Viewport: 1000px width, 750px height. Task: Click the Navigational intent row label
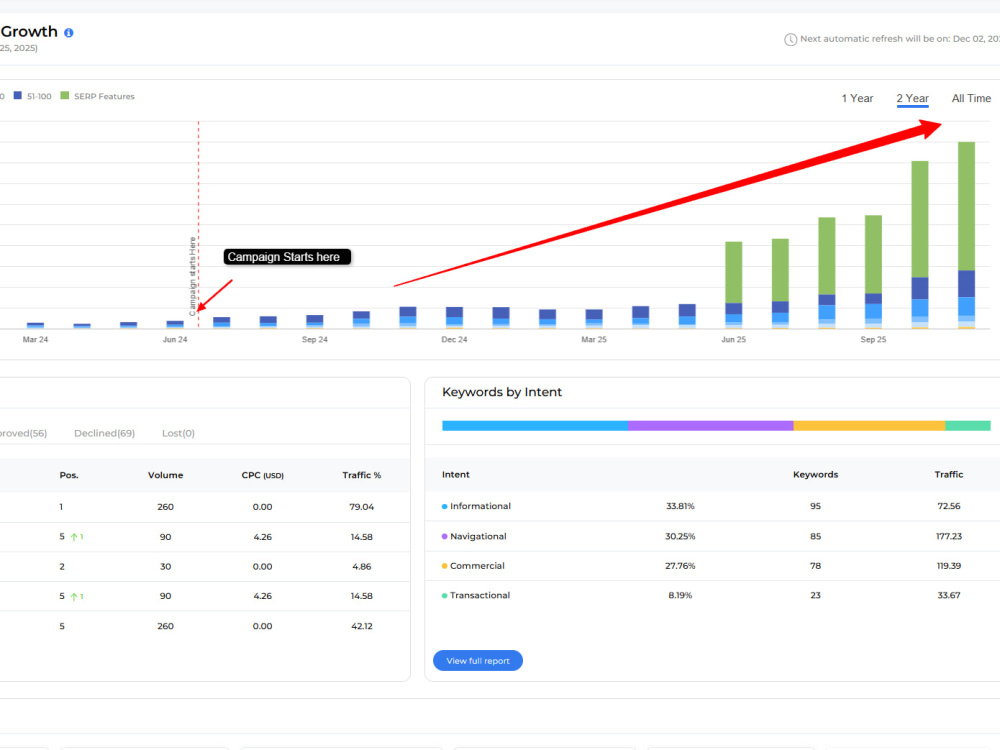point(478,536)
